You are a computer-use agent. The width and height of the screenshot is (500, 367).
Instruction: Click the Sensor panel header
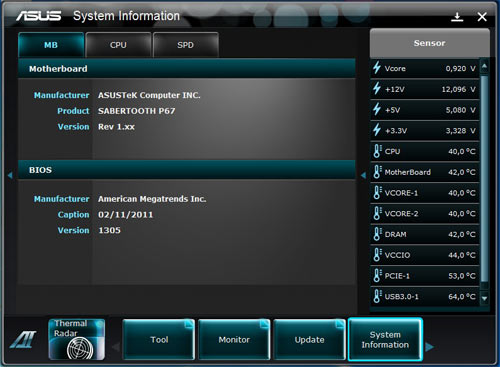point(429,43)
